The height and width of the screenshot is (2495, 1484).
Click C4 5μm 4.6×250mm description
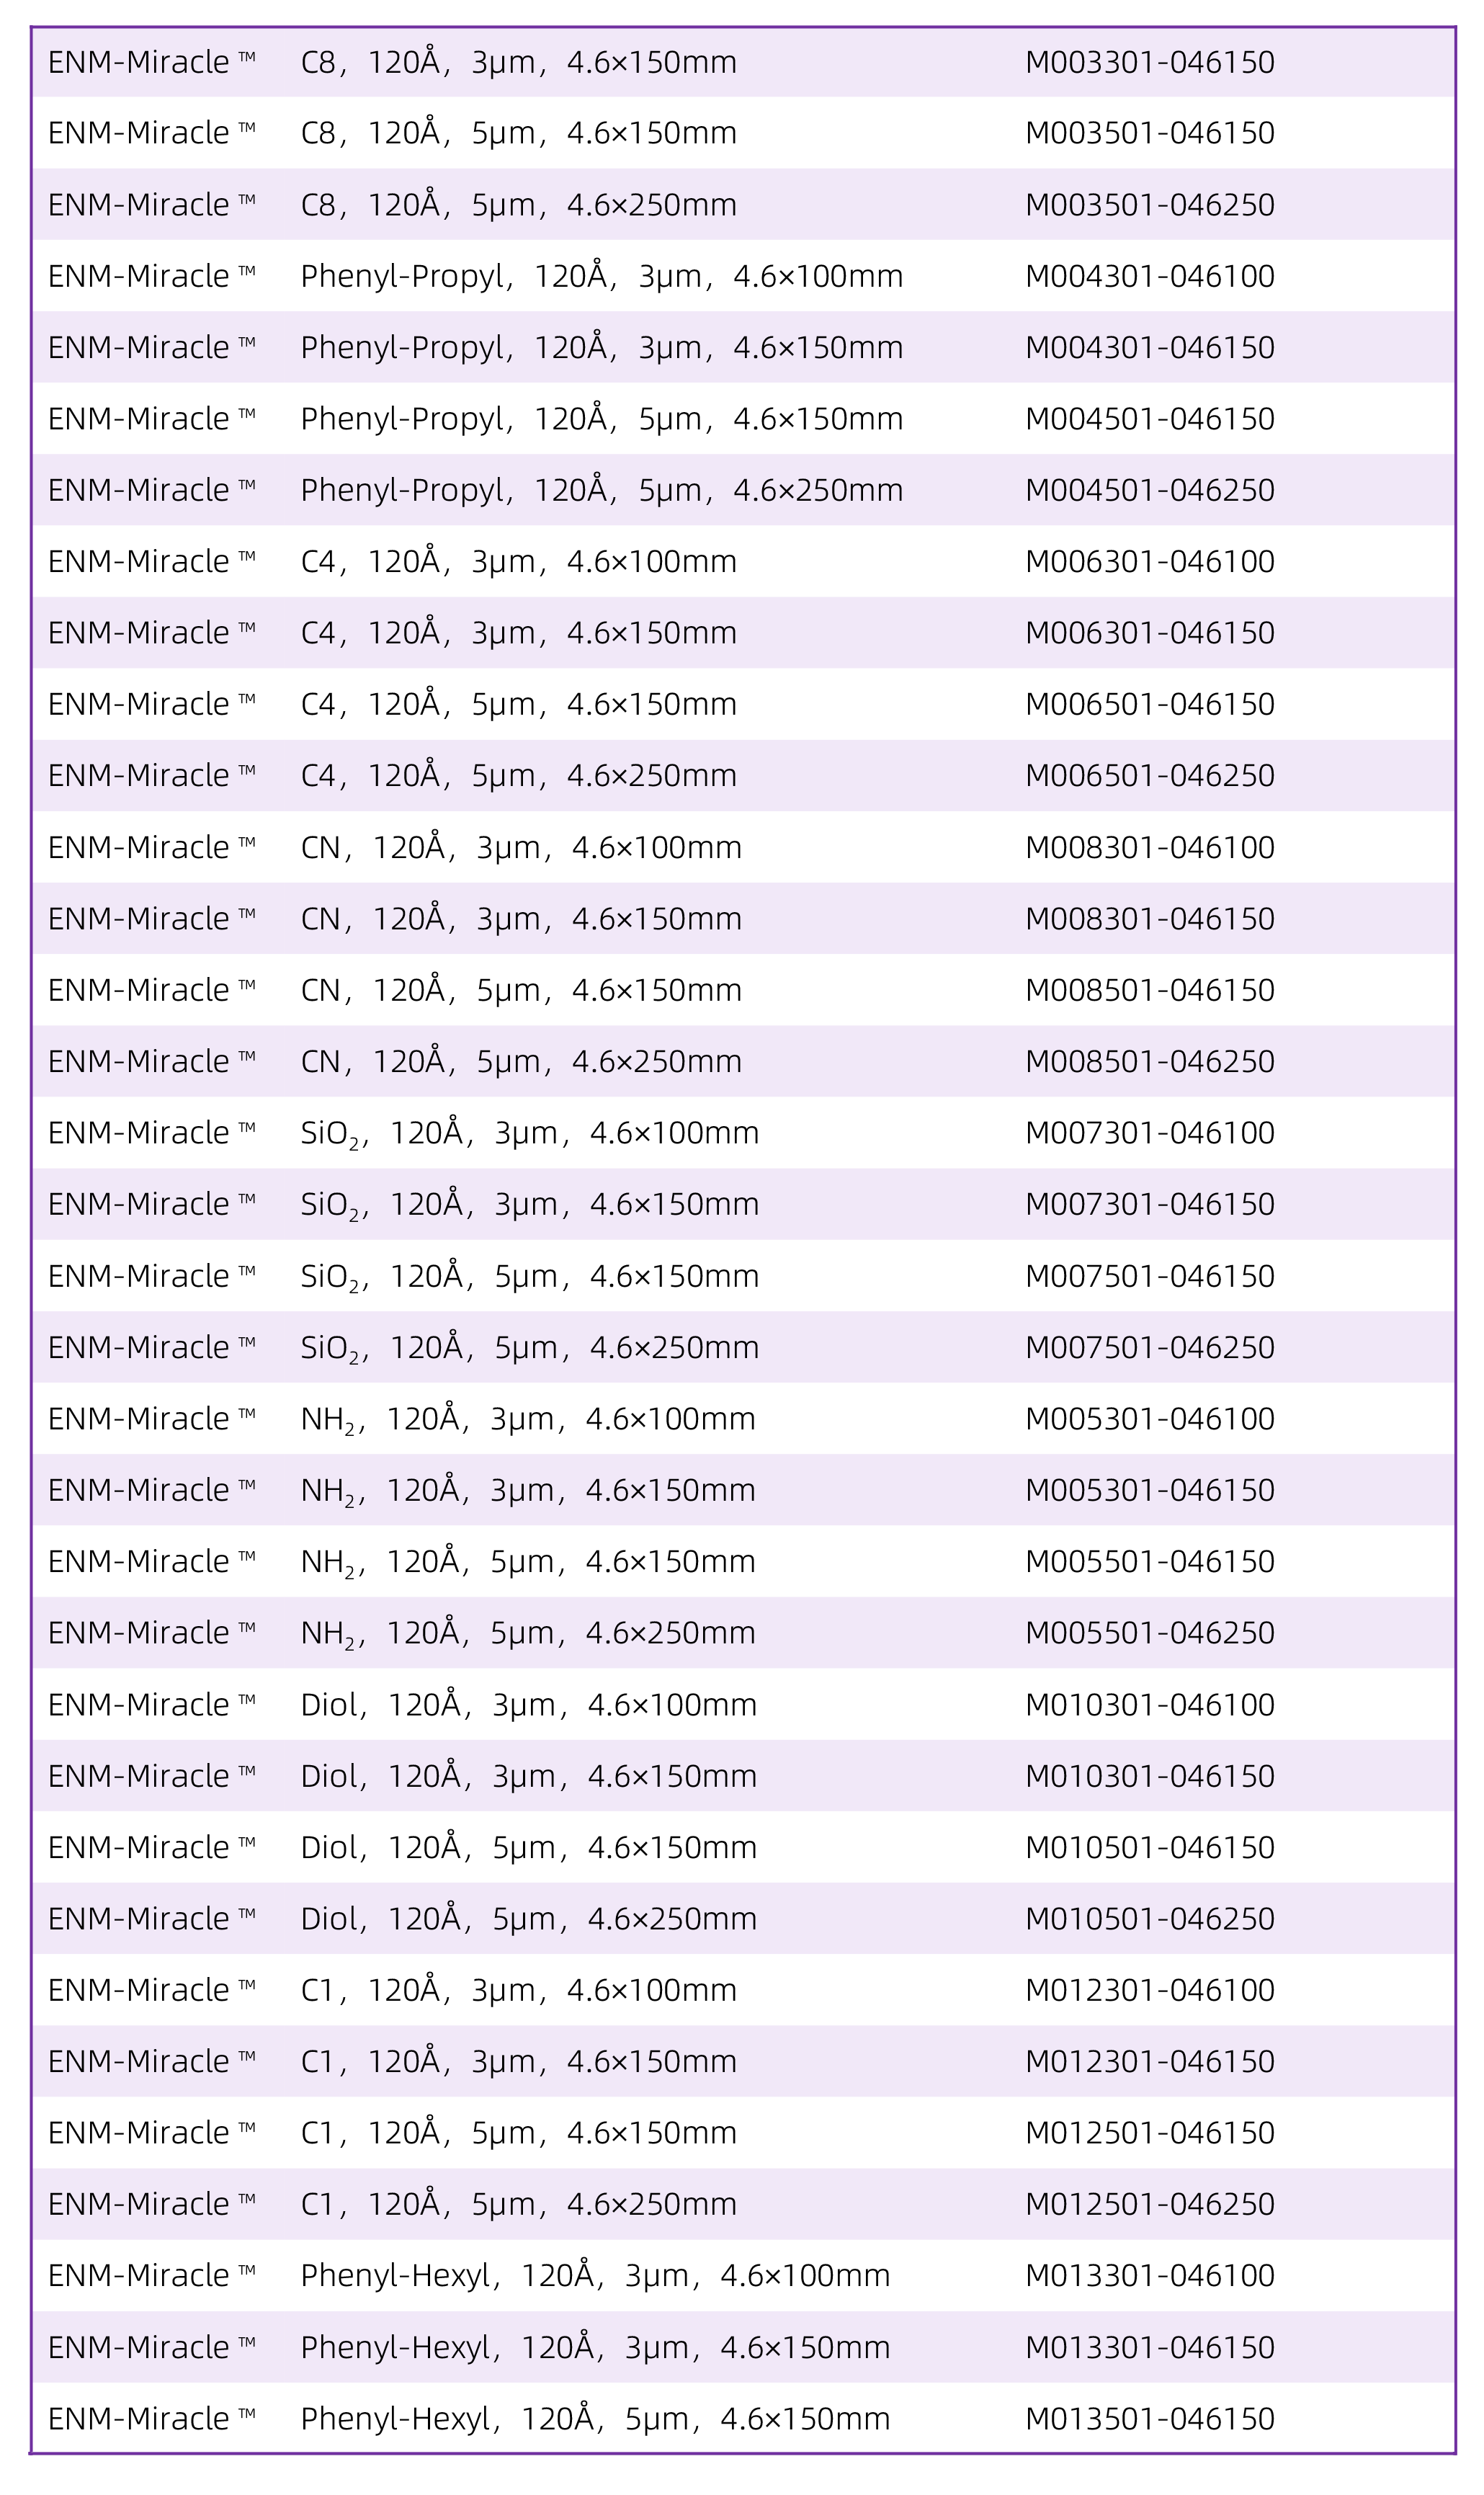click(518, 776)
